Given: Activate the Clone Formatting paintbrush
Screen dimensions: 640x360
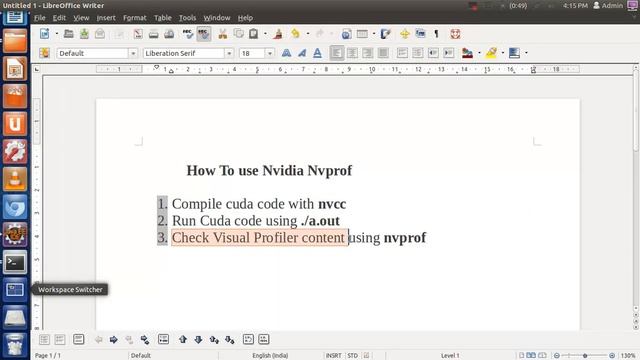Looking at the screenshot, I should tap(278, 34).
